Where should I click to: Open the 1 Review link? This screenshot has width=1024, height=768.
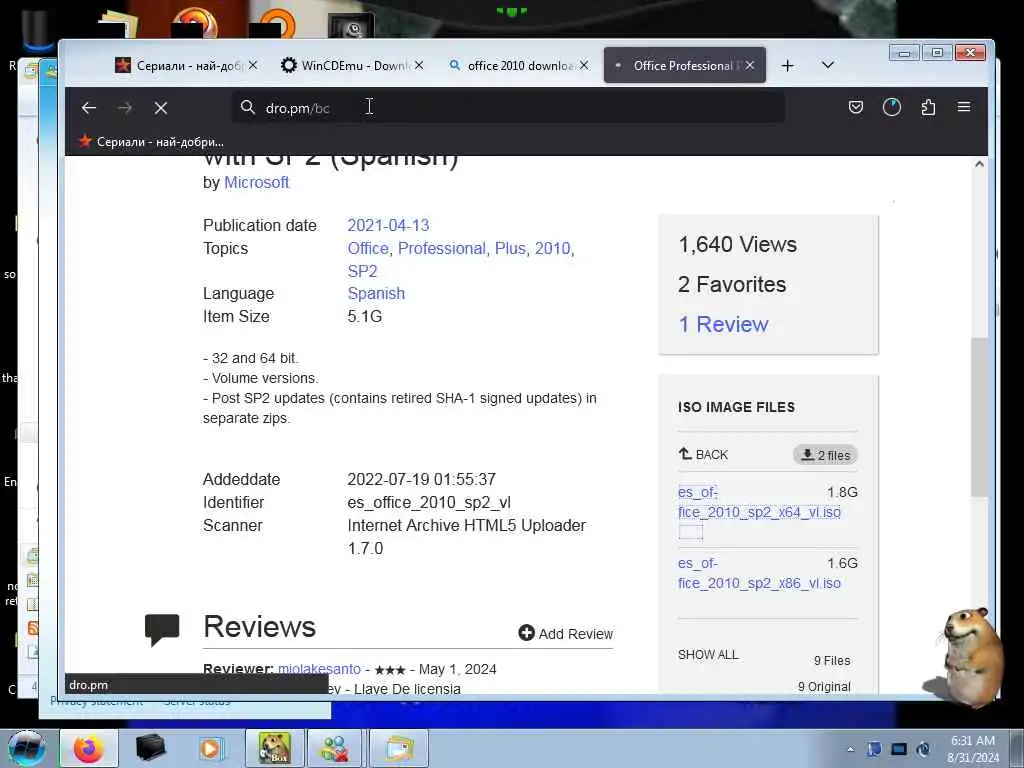coord(723,325)
